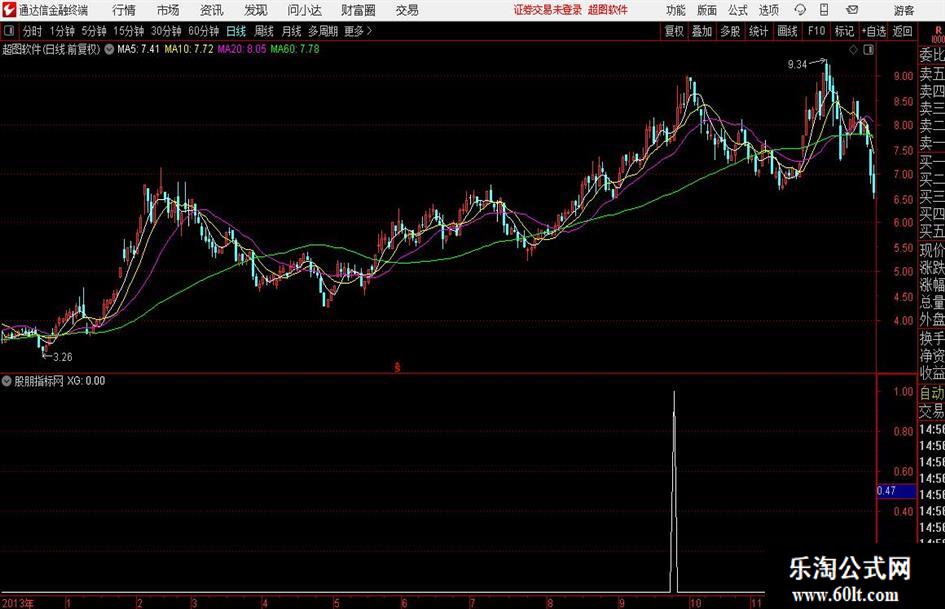Open the F10 company info button

(x=816, y=31)
